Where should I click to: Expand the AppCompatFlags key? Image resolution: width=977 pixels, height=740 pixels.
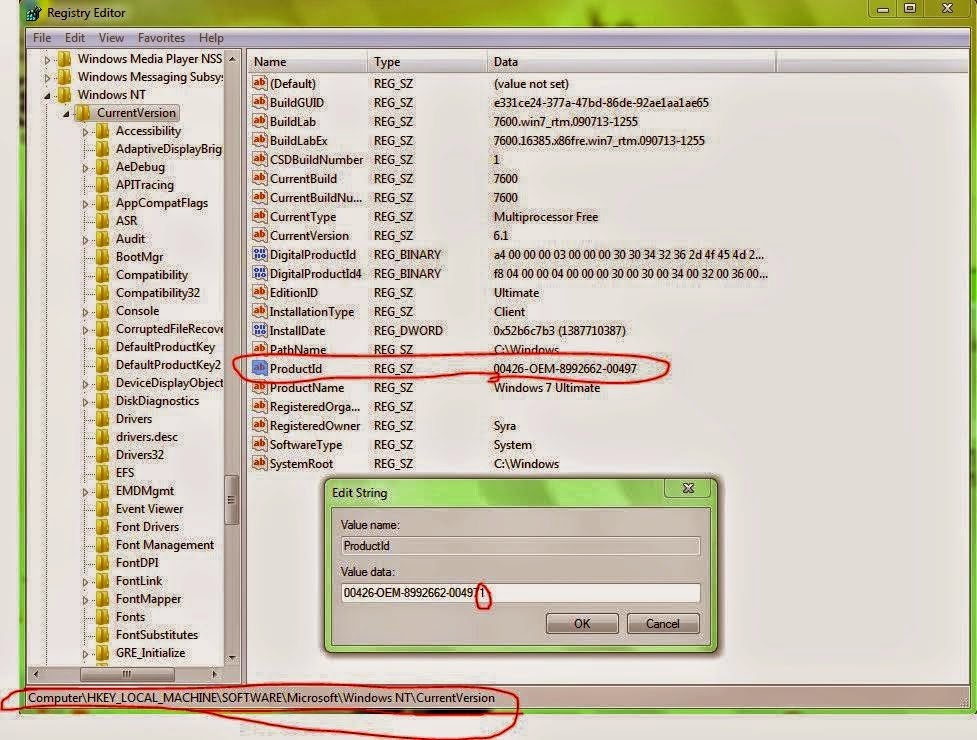pyautogui.click(x=86, y=204)
